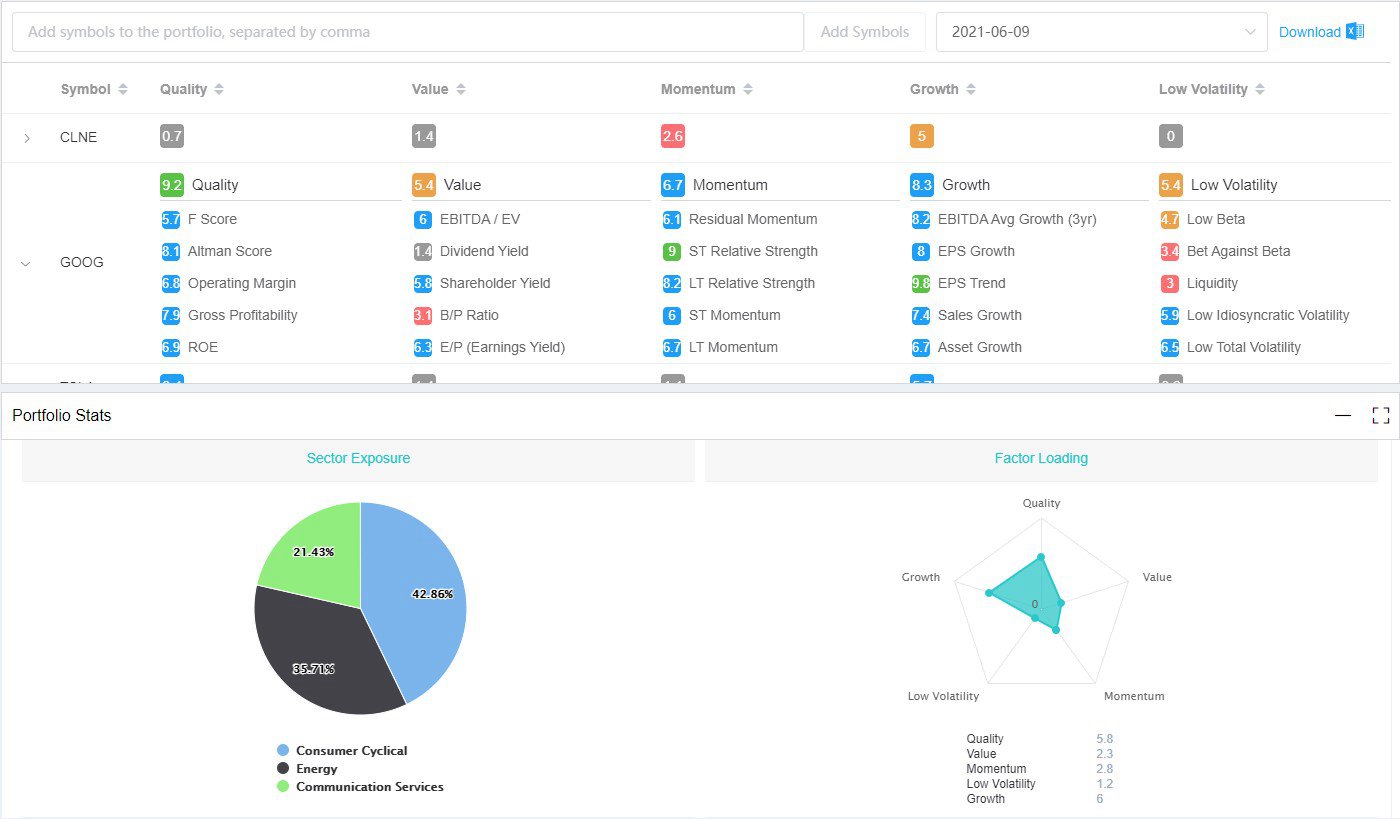Image resolution: width=1400 pixels, height=819 pixels.
Task: Collapse the GOOG row details
Action: click(x=26, y=263)
